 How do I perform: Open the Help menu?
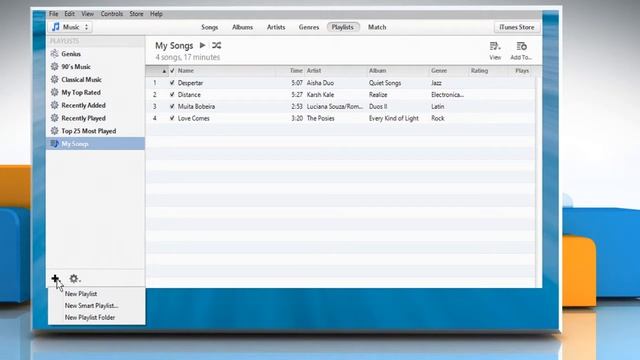(x=156, y=14)
